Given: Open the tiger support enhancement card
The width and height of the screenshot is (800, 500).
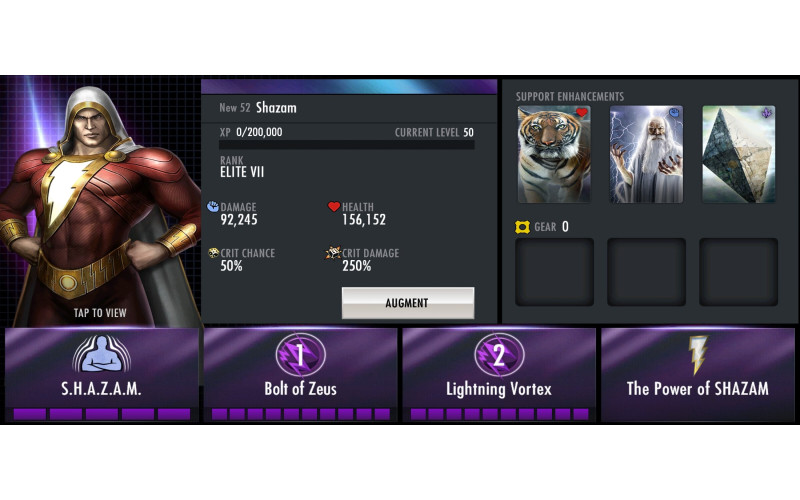Looking at the screenshot, I should tap(554, 155).
